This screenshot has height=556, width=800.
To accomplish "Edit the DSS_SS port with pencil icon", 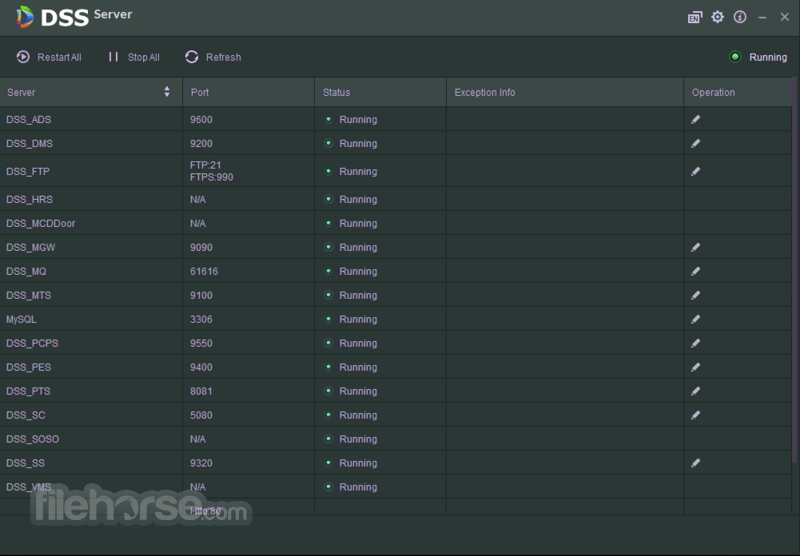I will pyautogui.click(x=695, y=463).
